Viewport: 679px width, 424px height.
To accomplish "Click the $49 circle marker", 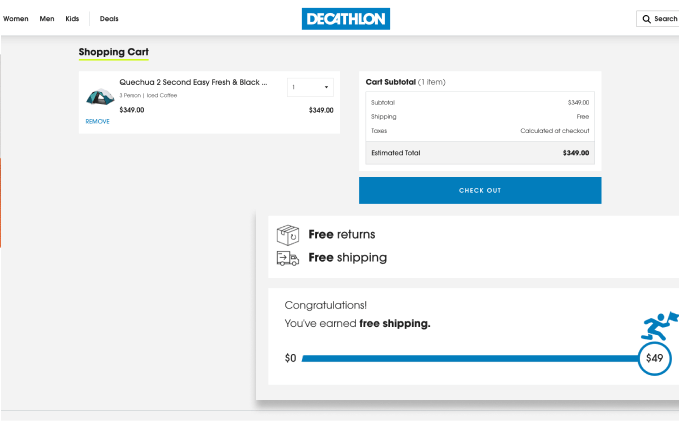I will 654,358.
